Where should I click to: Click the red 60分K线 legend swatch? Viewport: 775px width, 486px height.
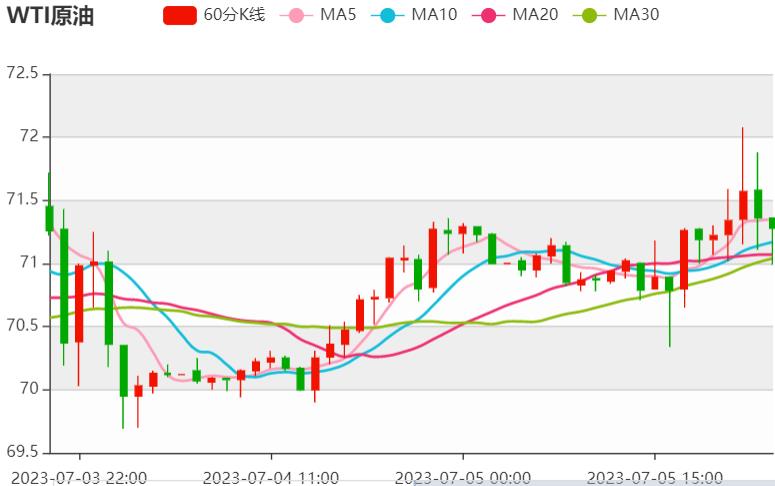pyautogui.click(x=179, y=15)
